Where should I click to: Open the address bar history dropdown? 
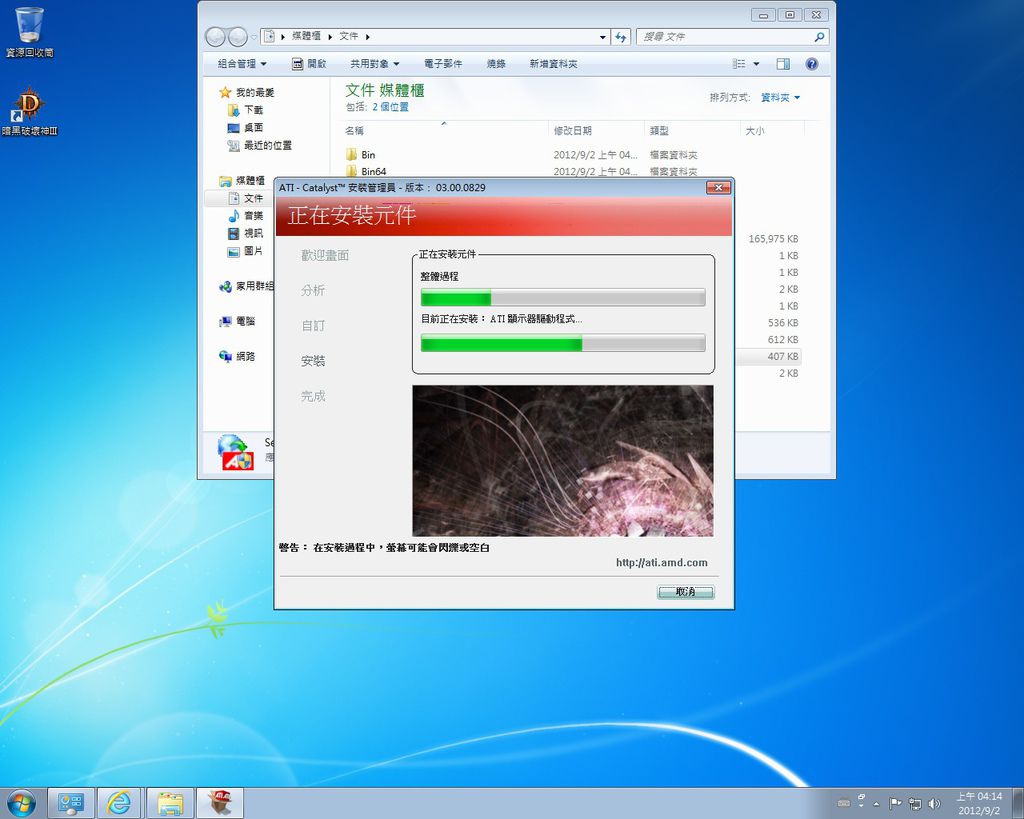pos(603,37)
